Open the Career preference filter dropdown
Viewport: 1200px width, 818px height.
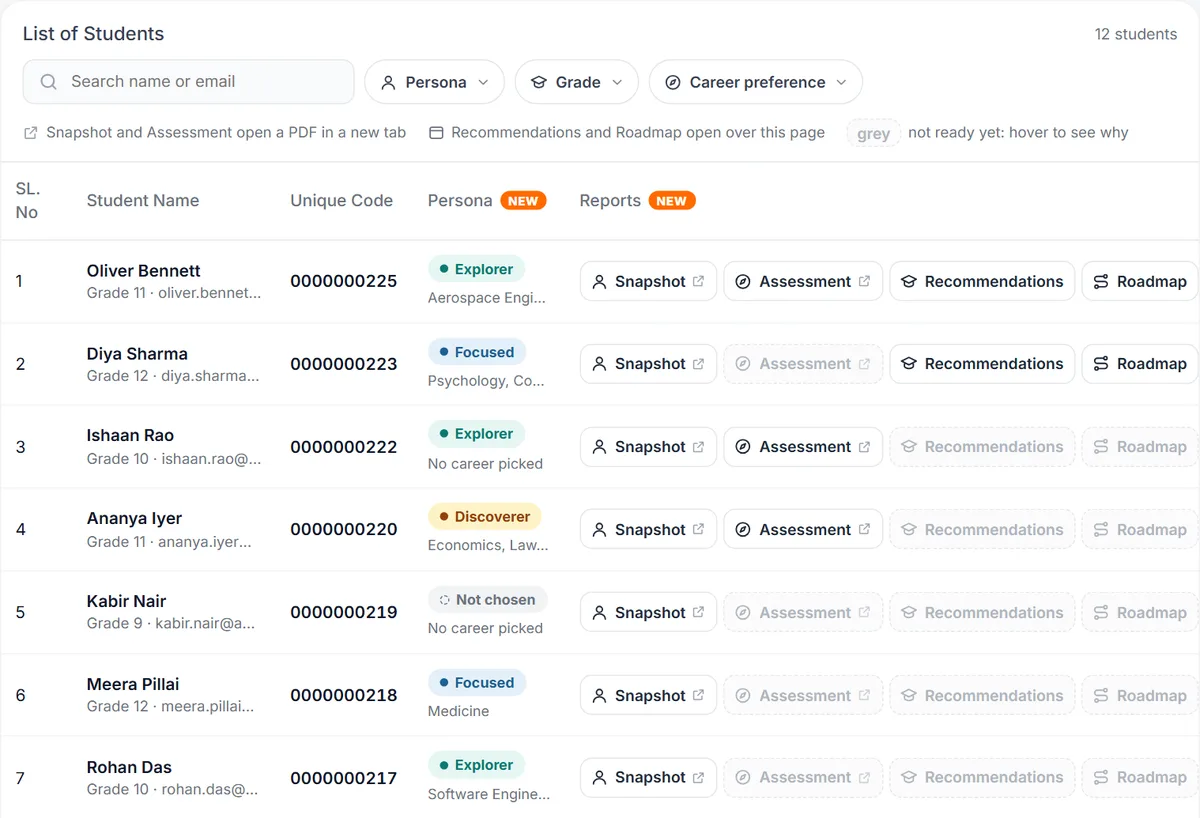(756, 82)
